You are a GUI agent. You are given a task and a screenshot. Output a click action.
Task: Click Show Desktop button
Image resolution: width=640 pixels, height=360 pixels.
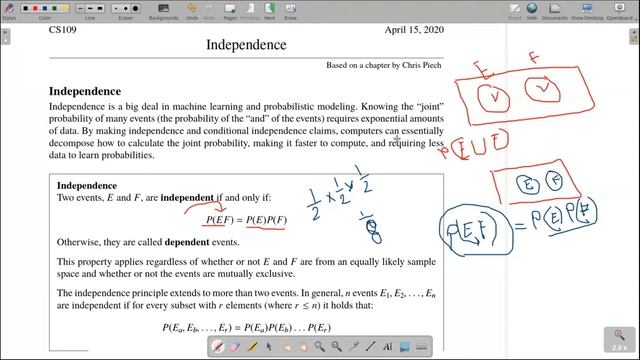click(x=587, y=11)
